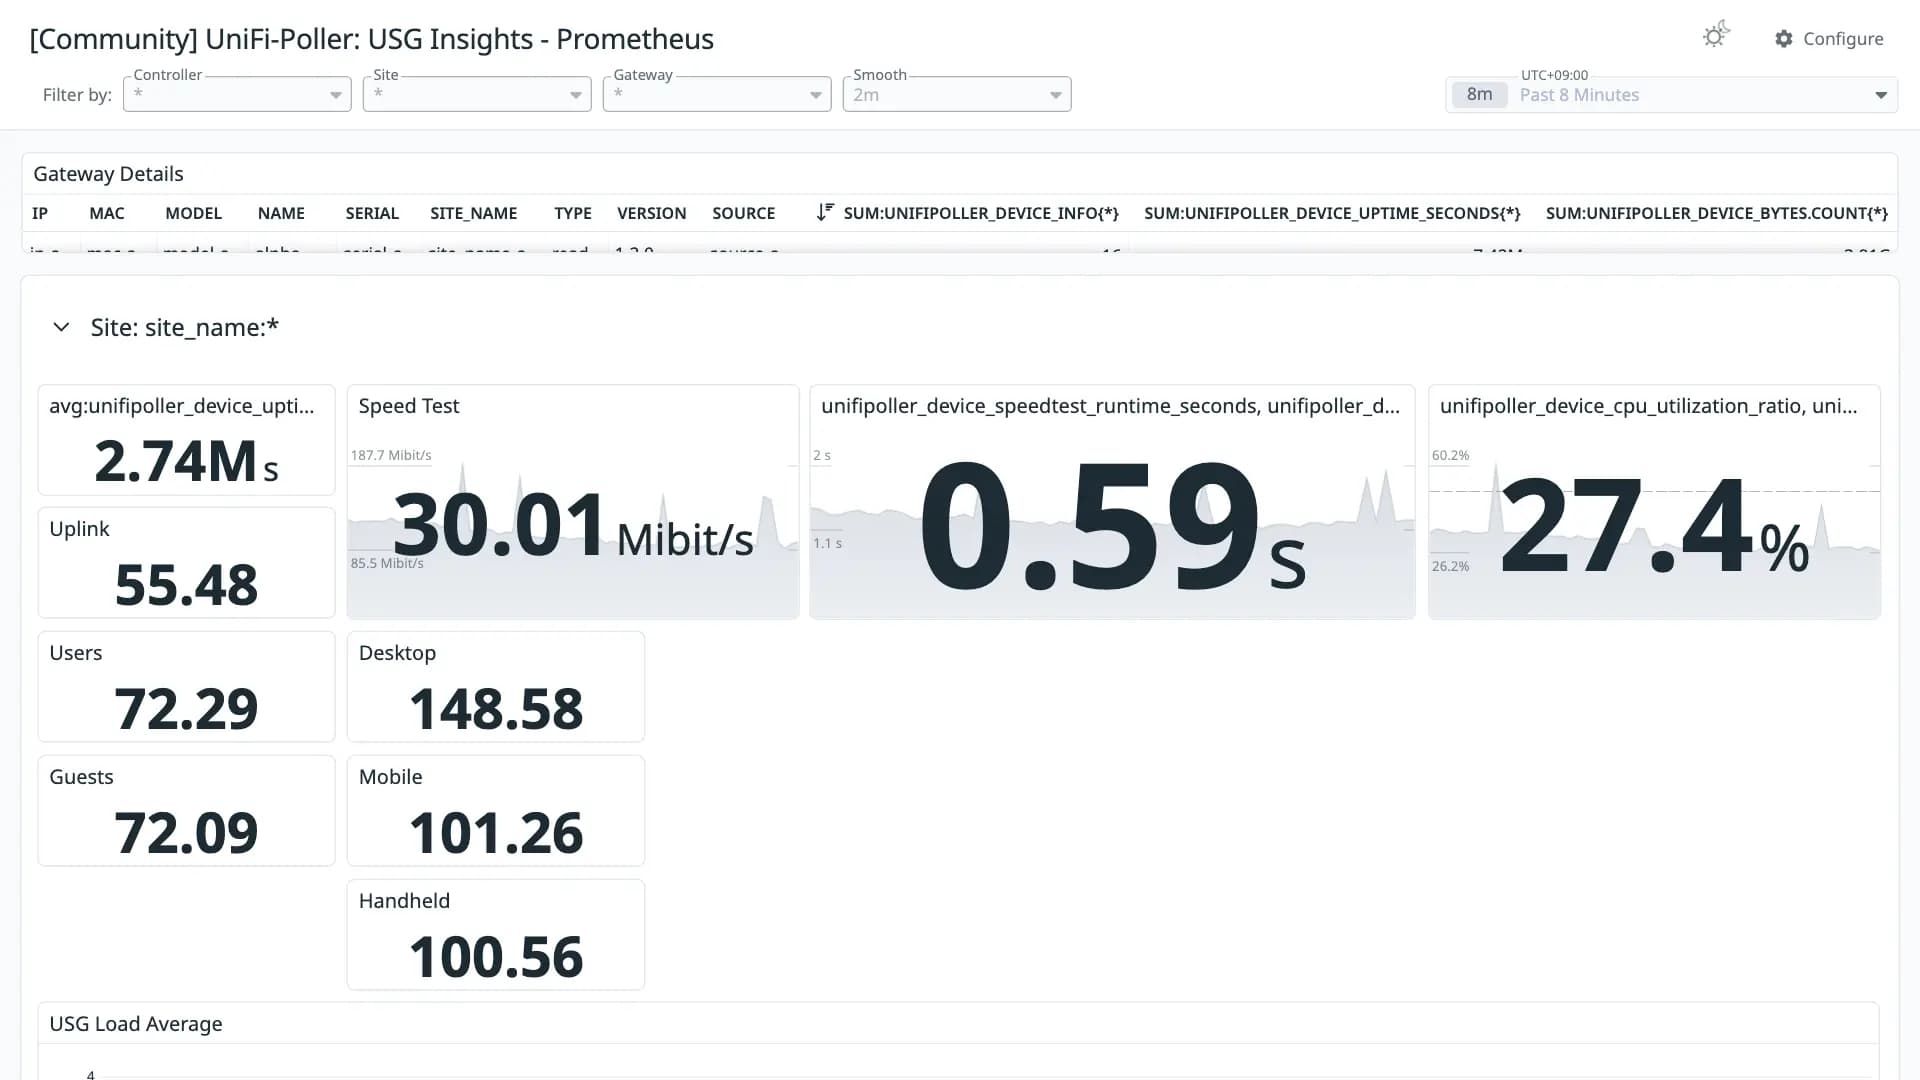Collapse the Site: site_name:* section
Viewport: 1920px width, 1080px height.
[x=61, y=327]
